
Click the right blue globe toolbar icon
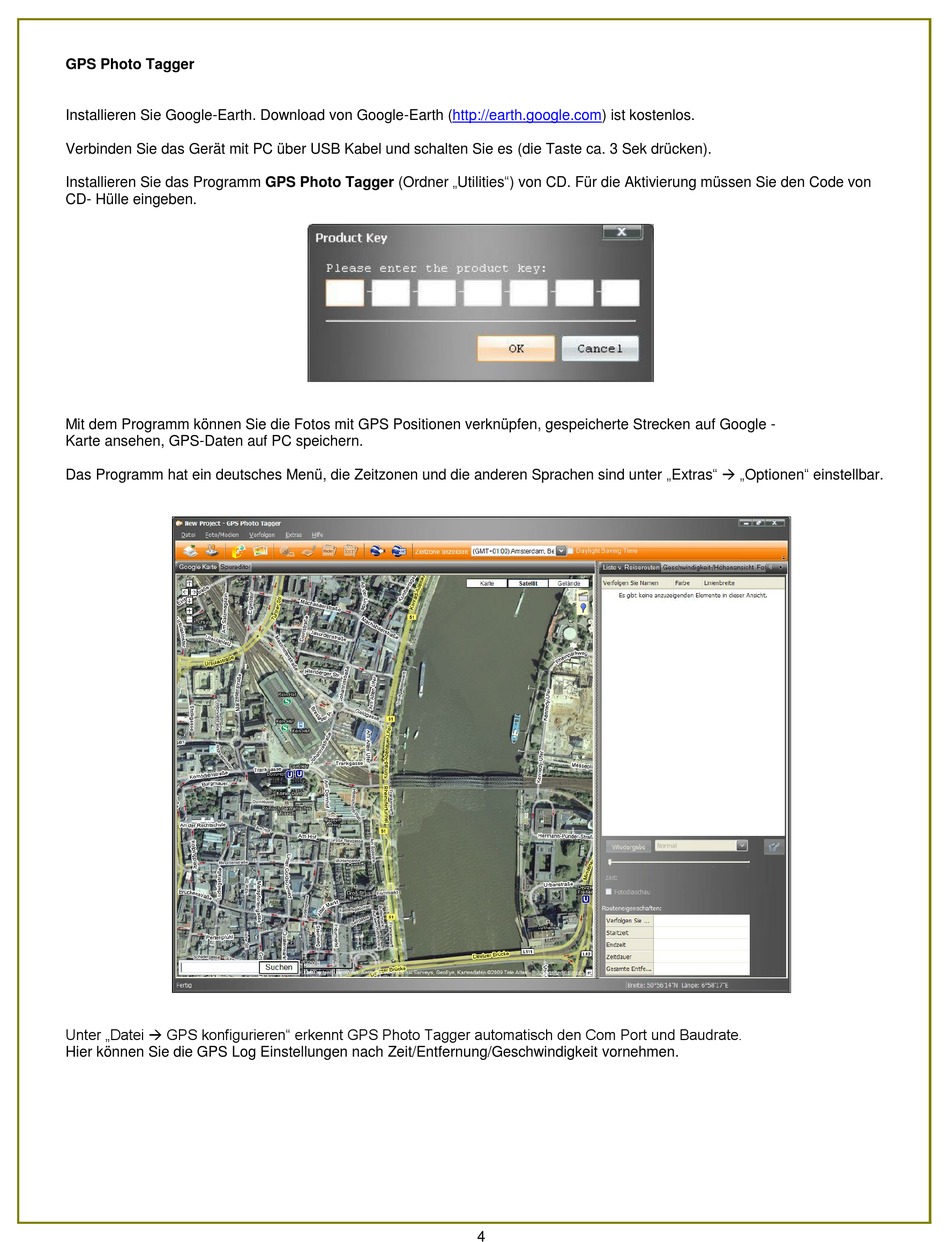398,550
